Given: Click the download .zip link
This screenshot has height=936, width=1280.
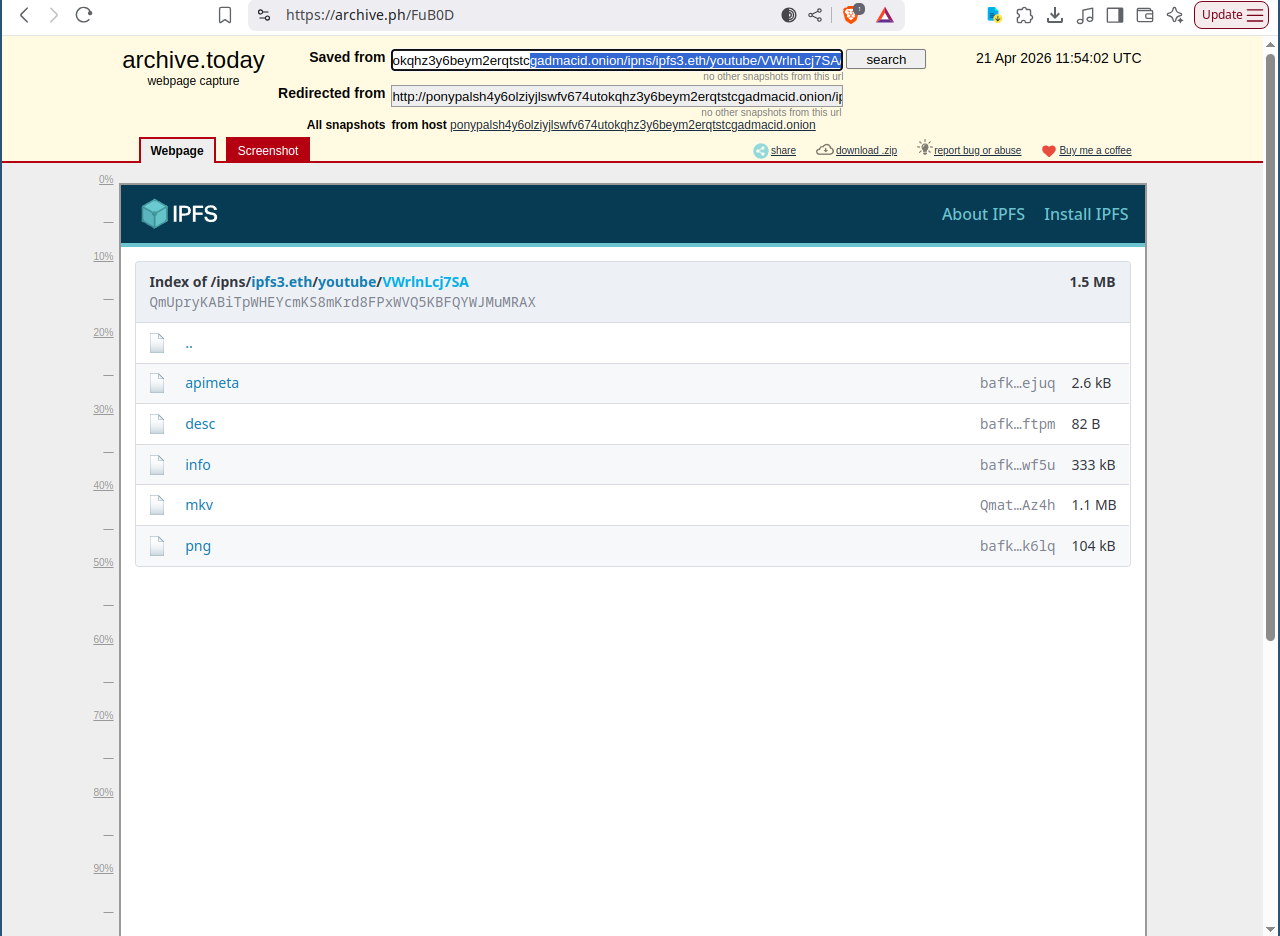Looking at the screenshot, I should pos(866,151).
